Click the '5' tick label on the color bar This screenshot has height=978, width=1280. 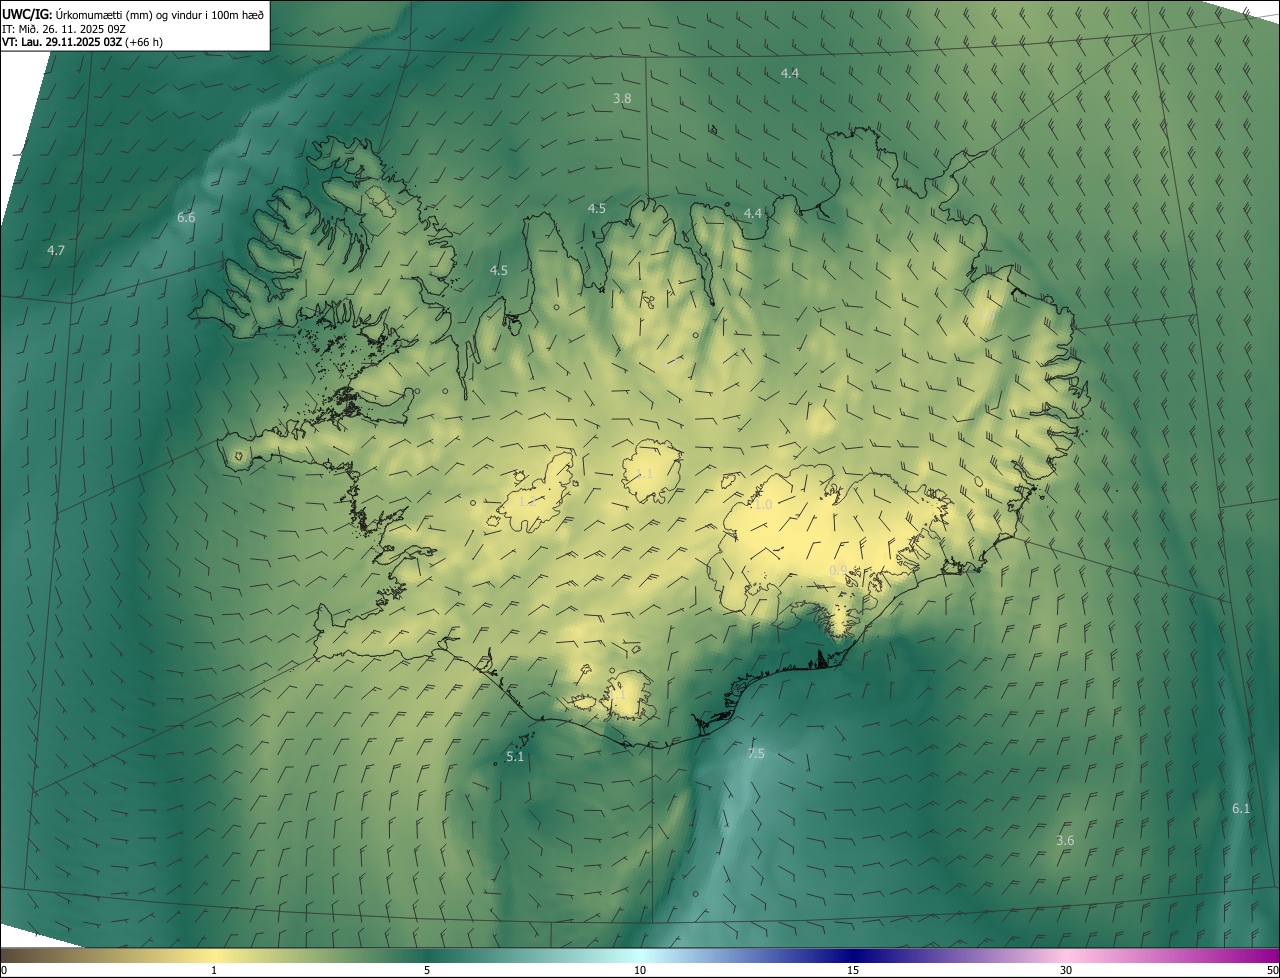click(x=427, y=971)
